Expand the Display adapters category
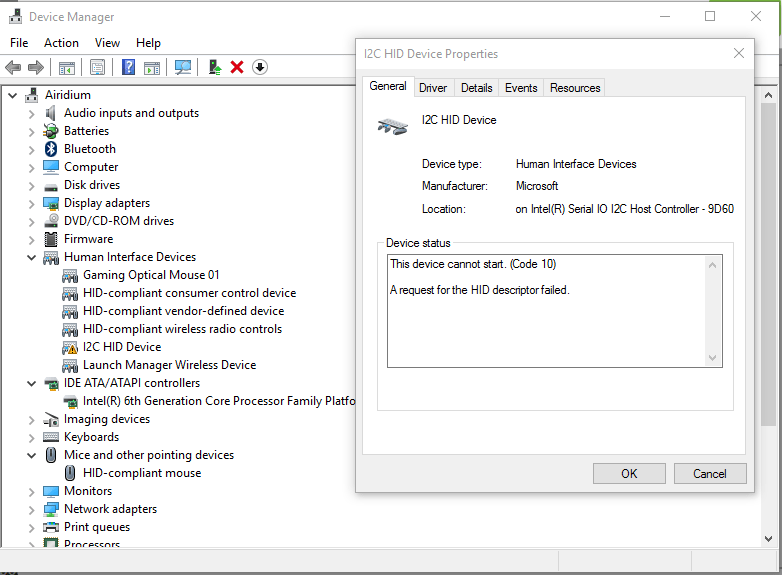This screenshot has height=575, width=782. click(x=31, y=203)
